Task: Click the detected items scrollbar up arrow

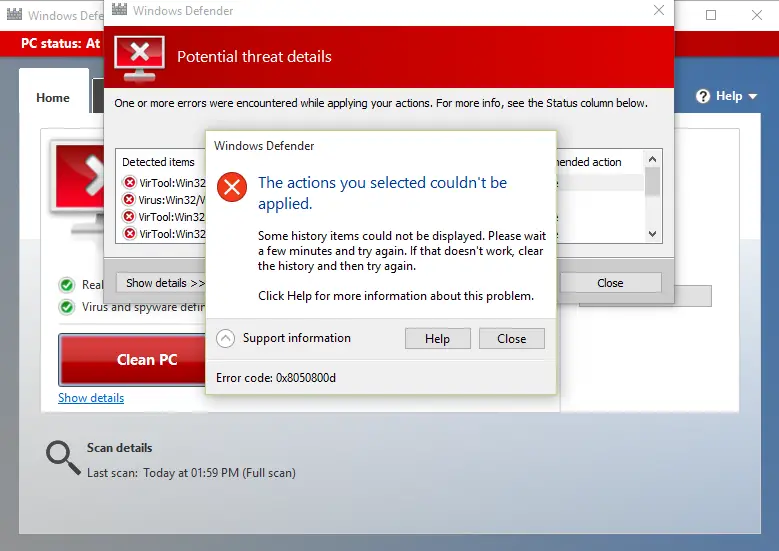Action: [x=653, y=159]
